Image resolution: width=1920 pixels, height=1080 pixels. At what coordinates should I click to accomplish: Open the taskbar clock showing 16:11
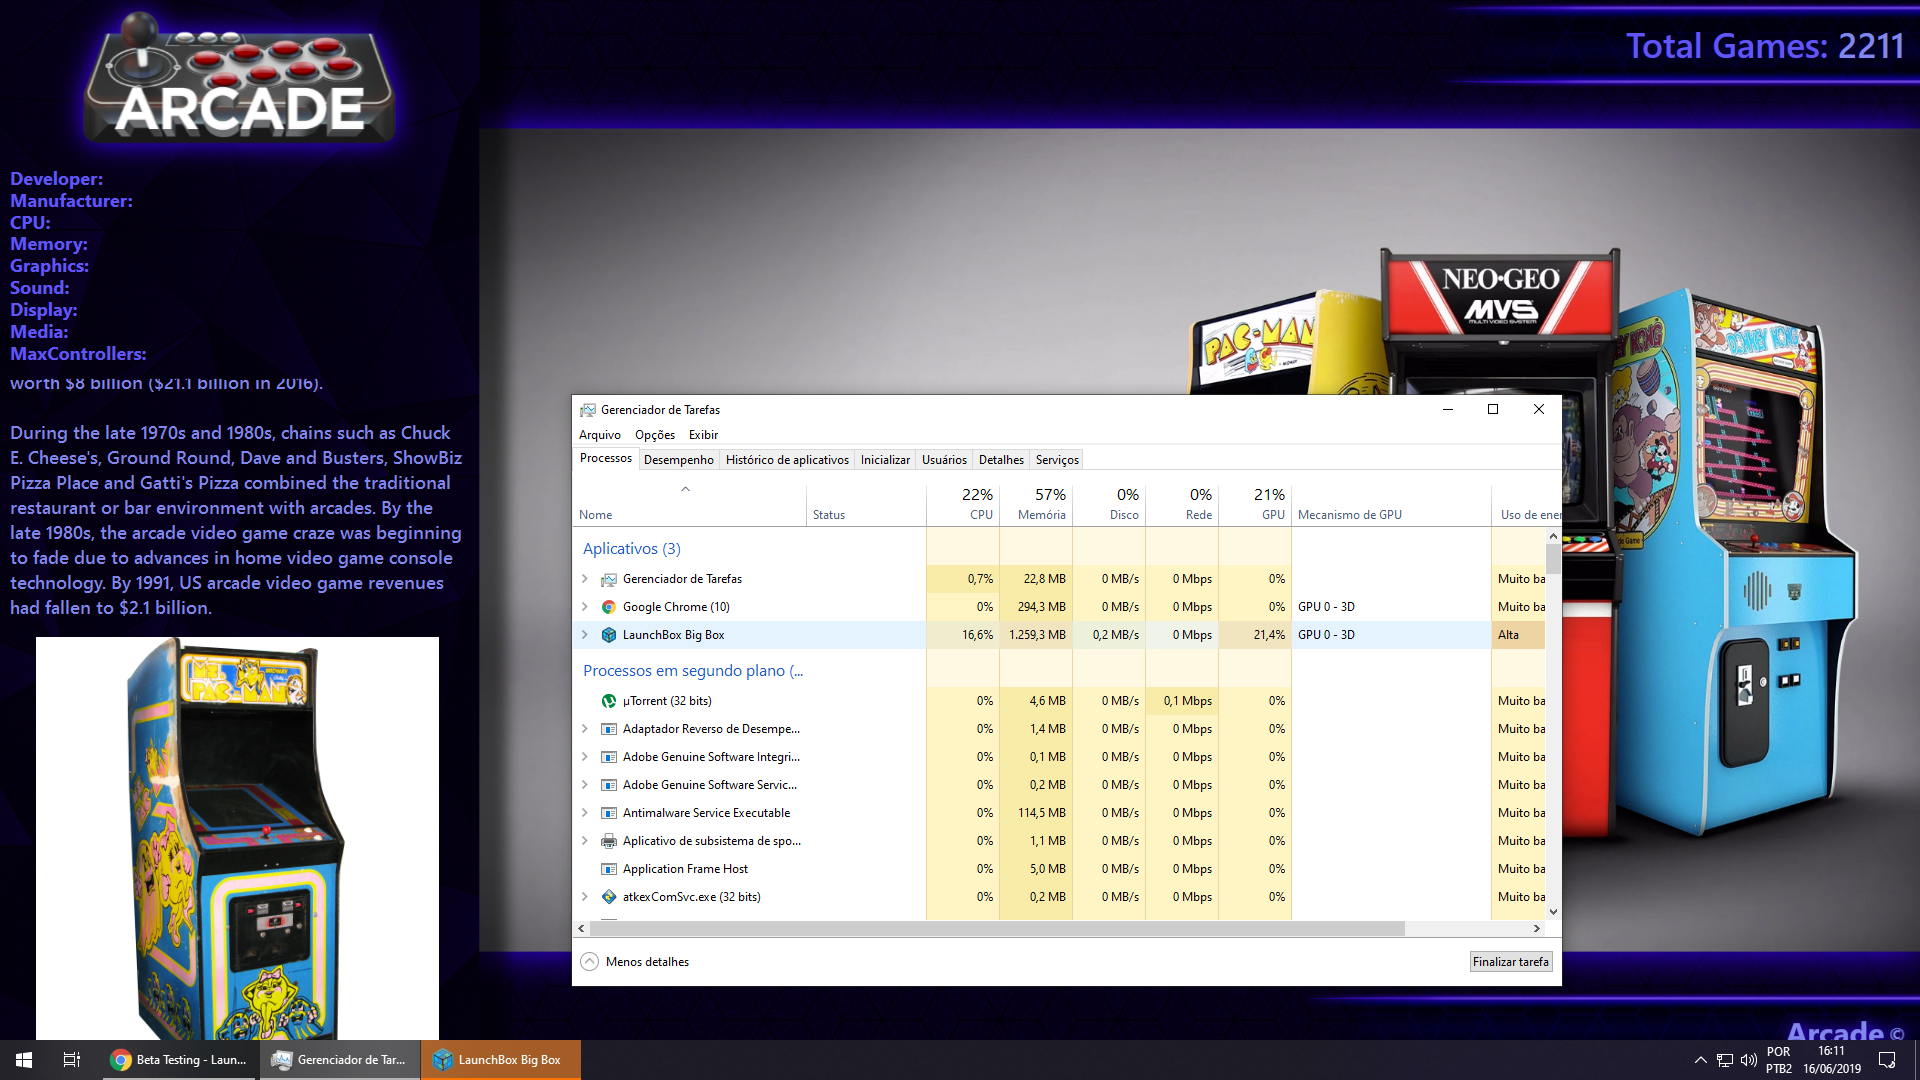click(1832, 1060)
